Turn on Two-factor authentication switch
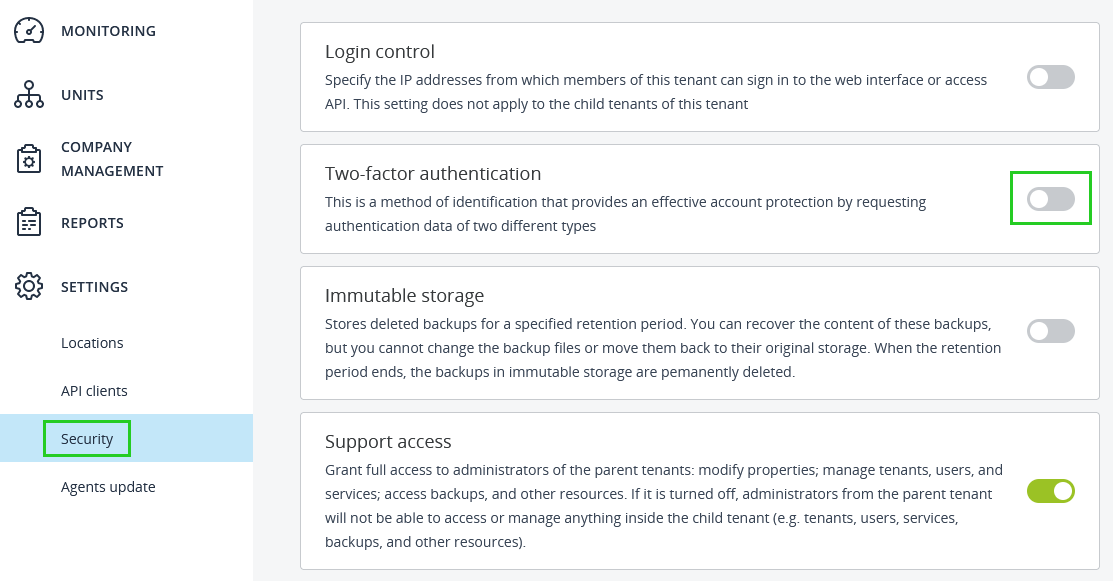Screen dimensions: 1113x581 (x=1050, y=199)
